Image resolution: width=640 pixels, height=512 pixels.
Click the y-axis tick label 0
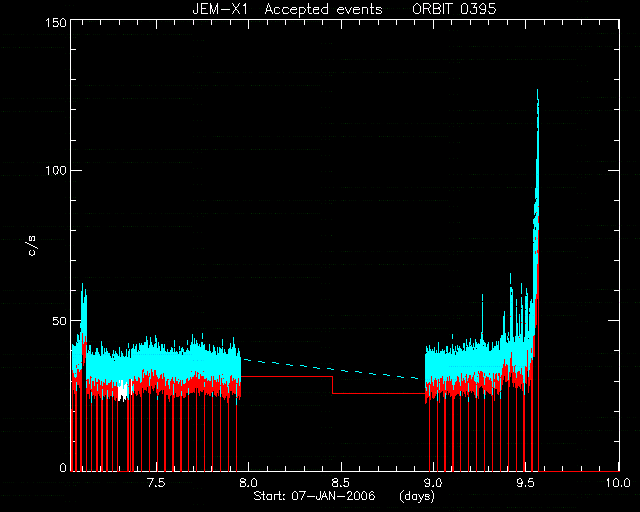(63, 467)
